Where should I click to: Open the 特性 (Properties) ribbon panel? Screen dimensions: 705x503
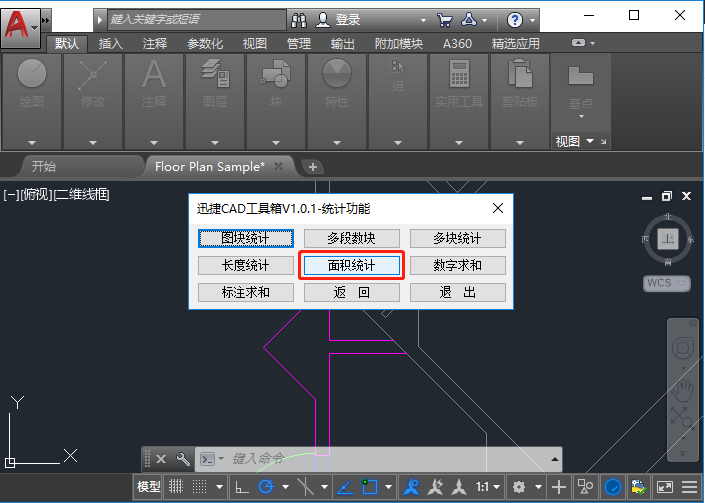pyautogui.click(x=337, y=102)
